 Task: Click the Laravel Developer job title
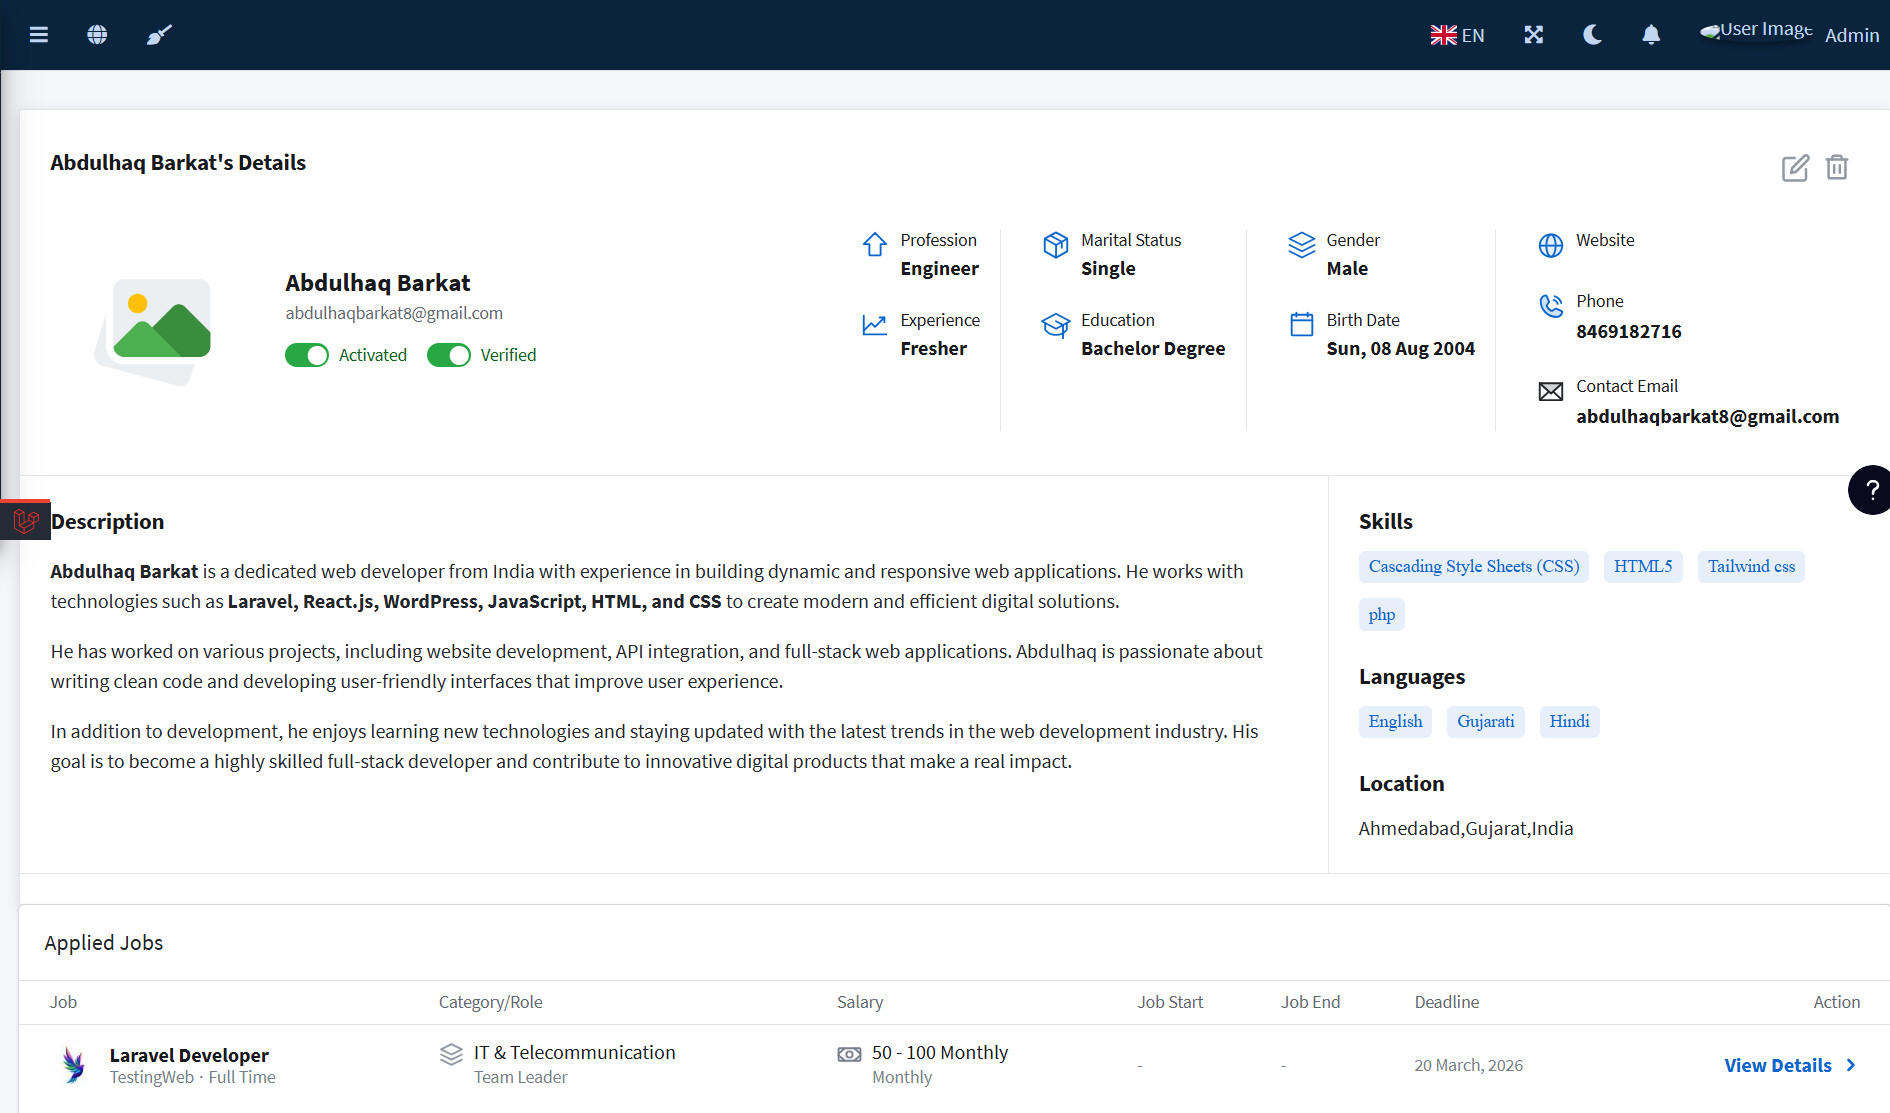[x=189, y=1055]
